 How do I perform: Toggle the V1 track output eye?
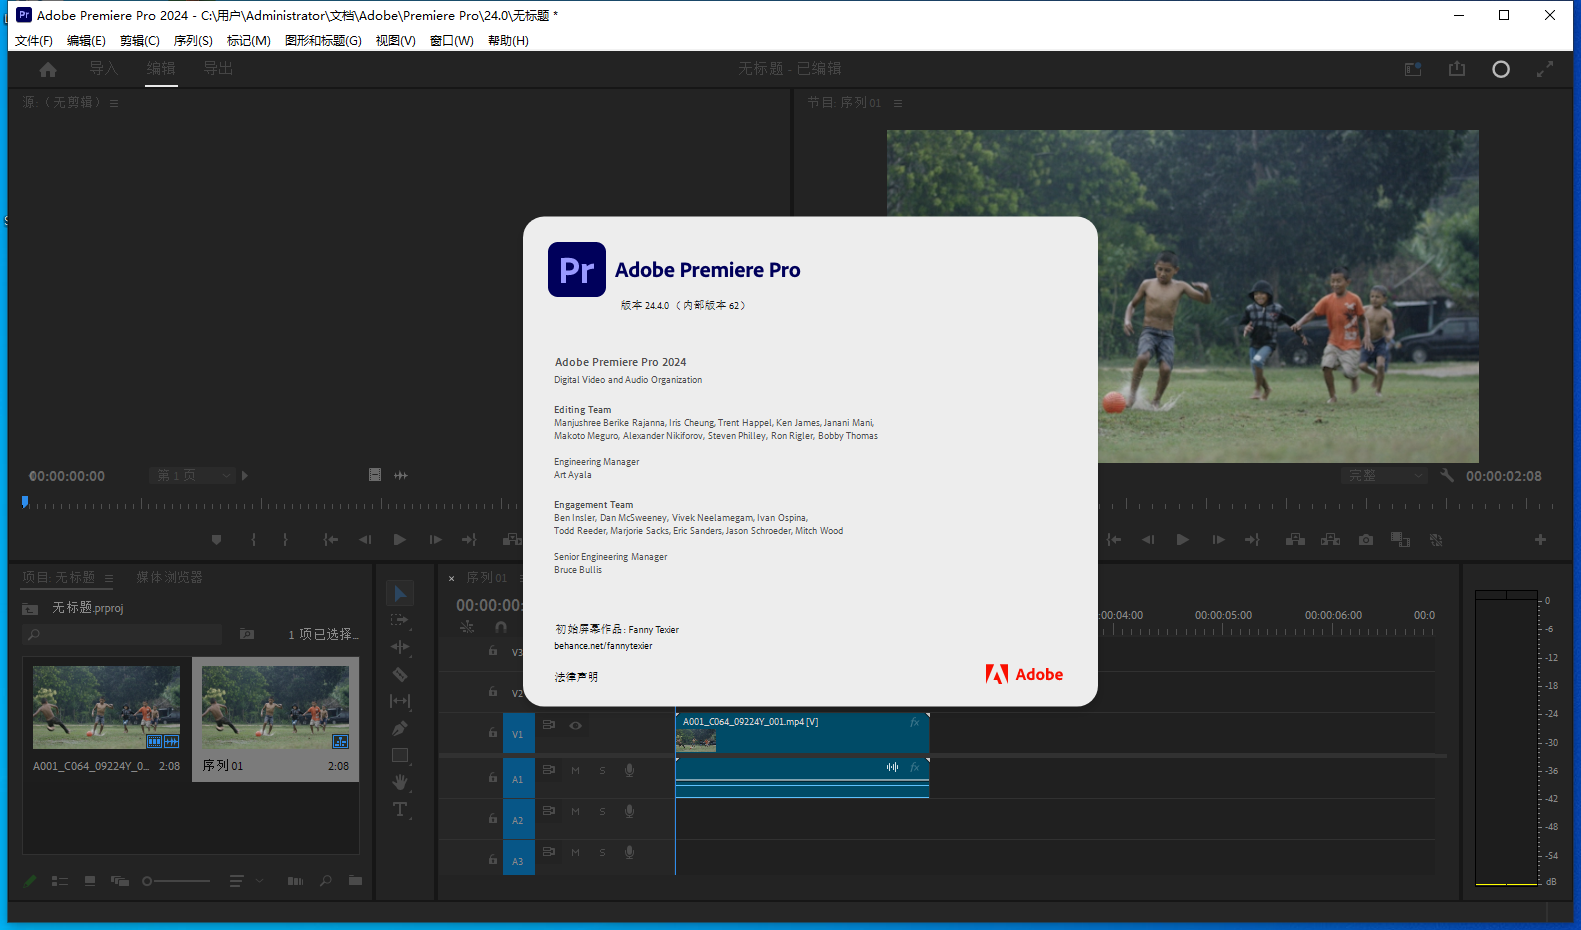click(x=575, y=725)
